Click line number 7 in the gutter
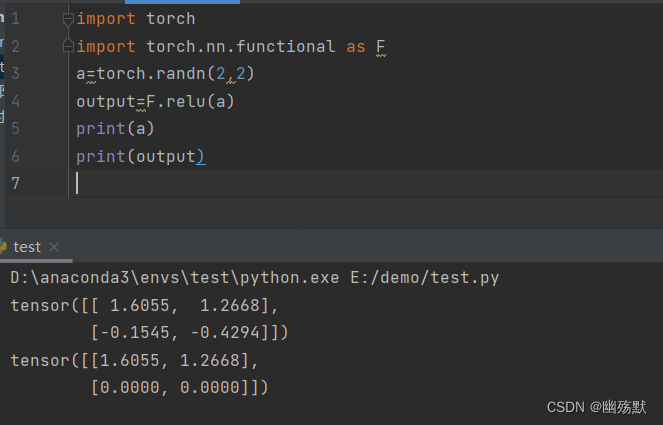The width and height of the screenshot is (663, 425). [x=15, y=184]
